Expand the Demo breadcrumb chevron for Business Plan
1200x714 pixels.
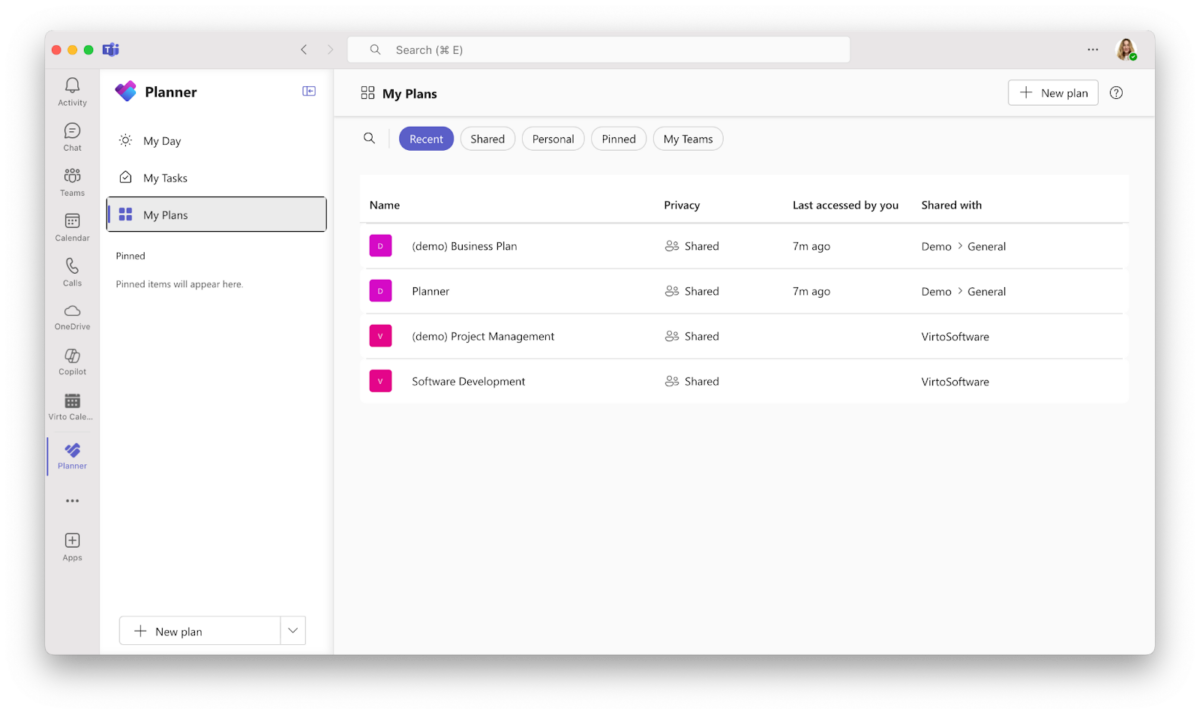[961, 246]
